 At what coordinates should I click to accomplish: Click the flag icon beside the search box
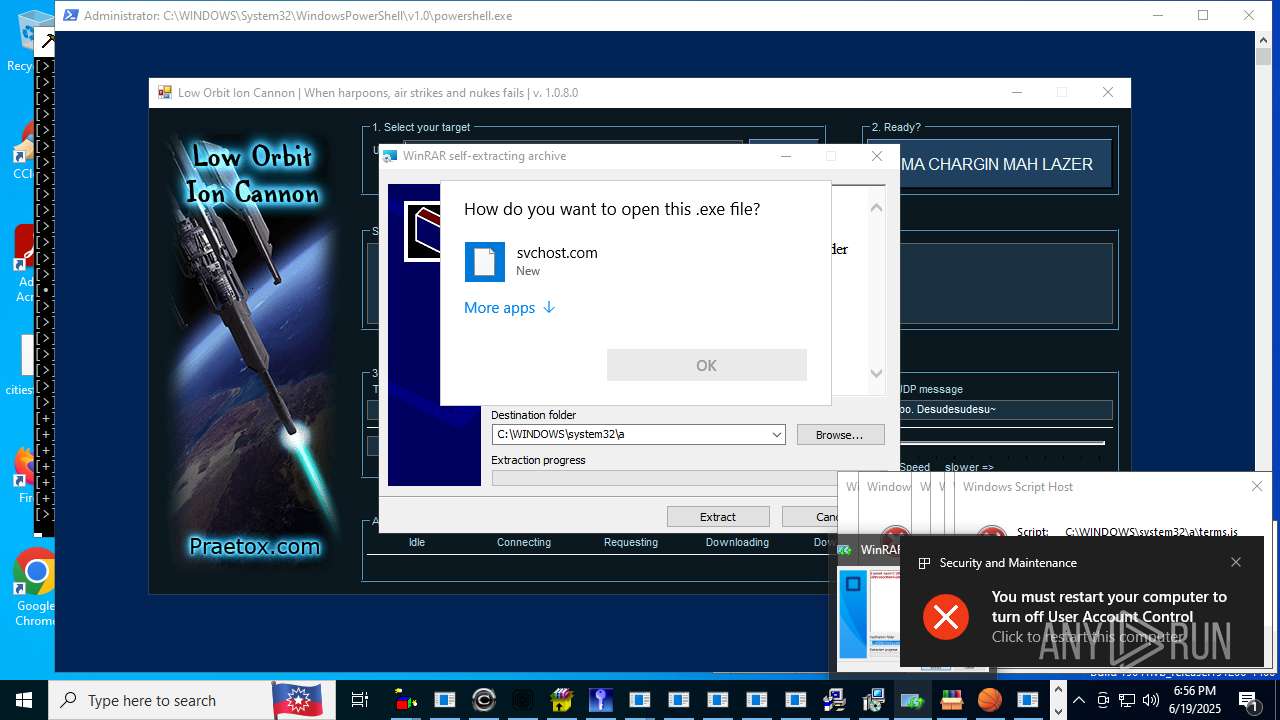[x=297, y=700]
